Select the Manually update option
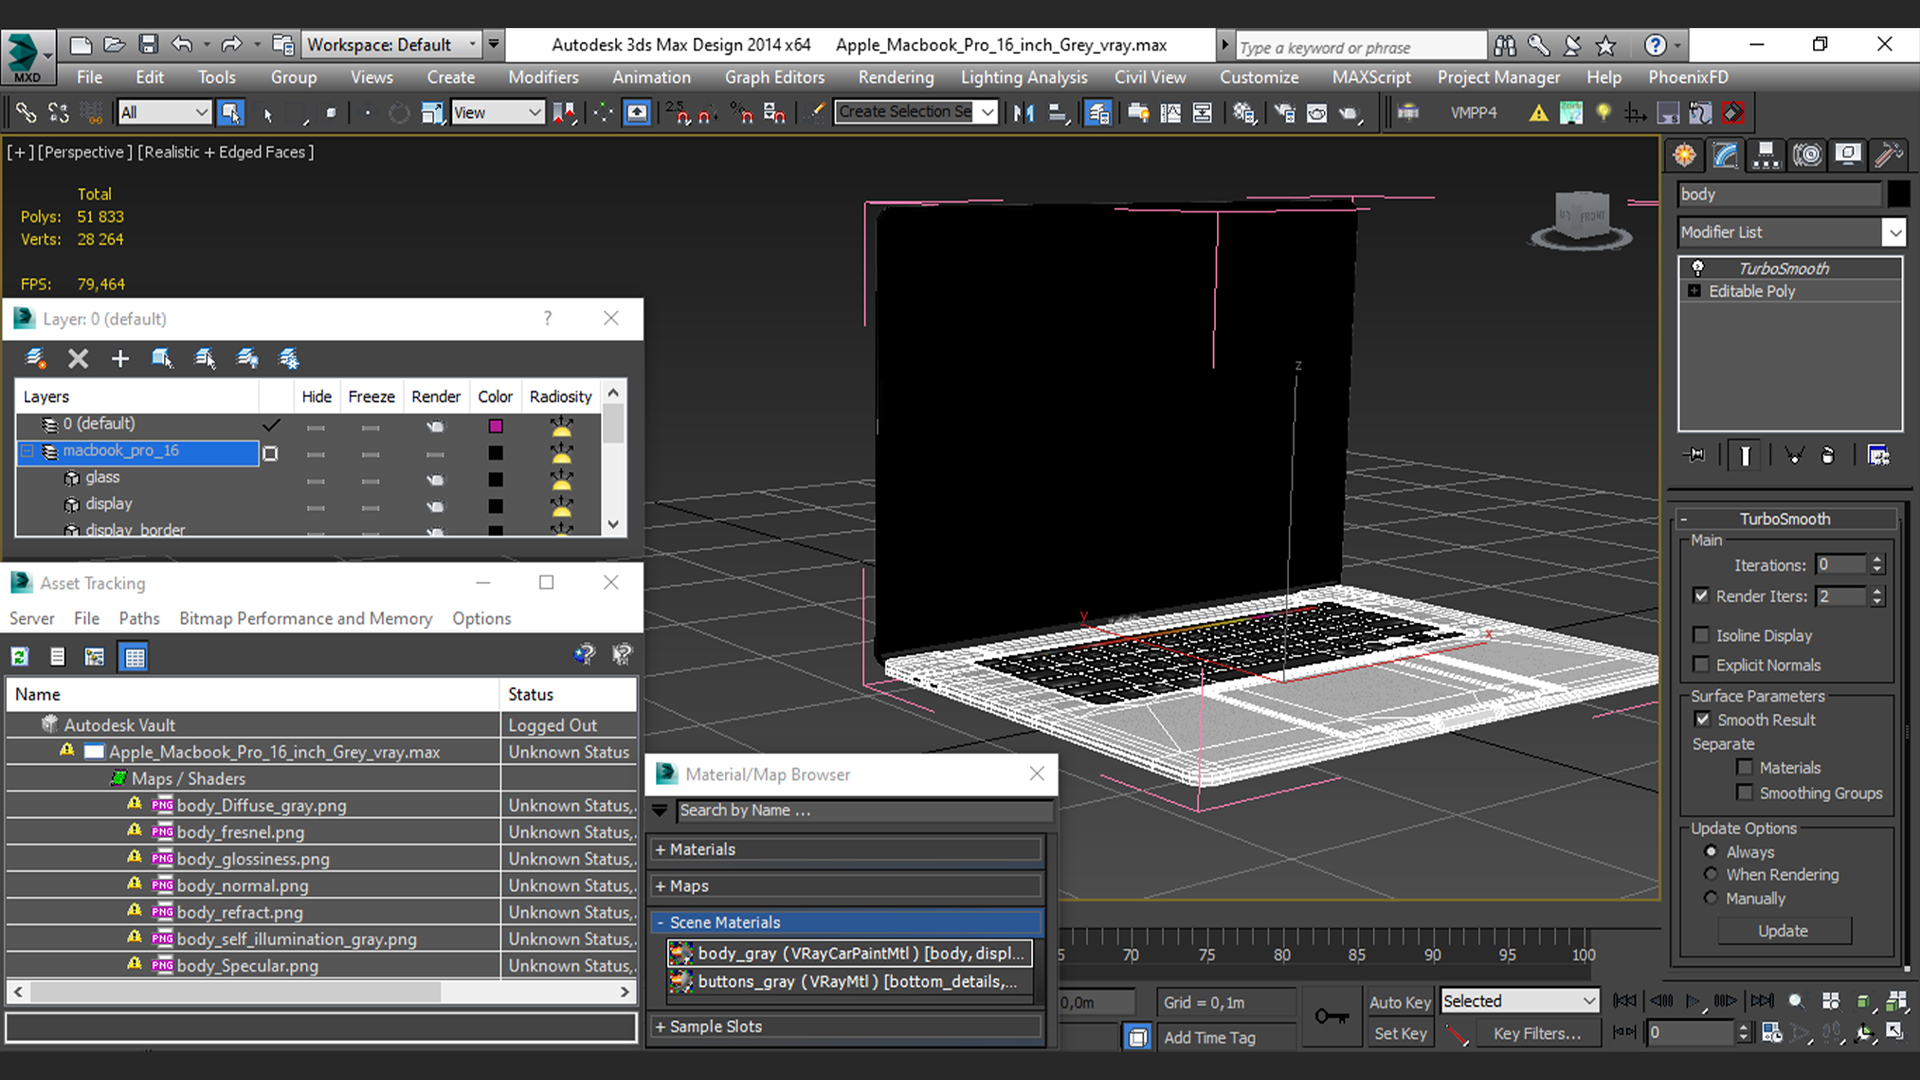The width and height of the screenshot is (1920, 1080). pos(1711,898)
